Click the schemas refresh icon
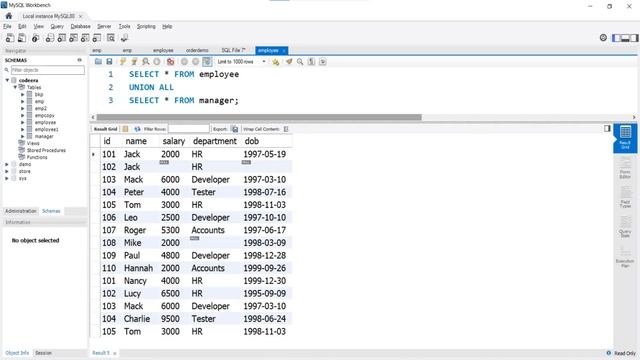This screenshot has height=360, width=640. tap(80, 60)
